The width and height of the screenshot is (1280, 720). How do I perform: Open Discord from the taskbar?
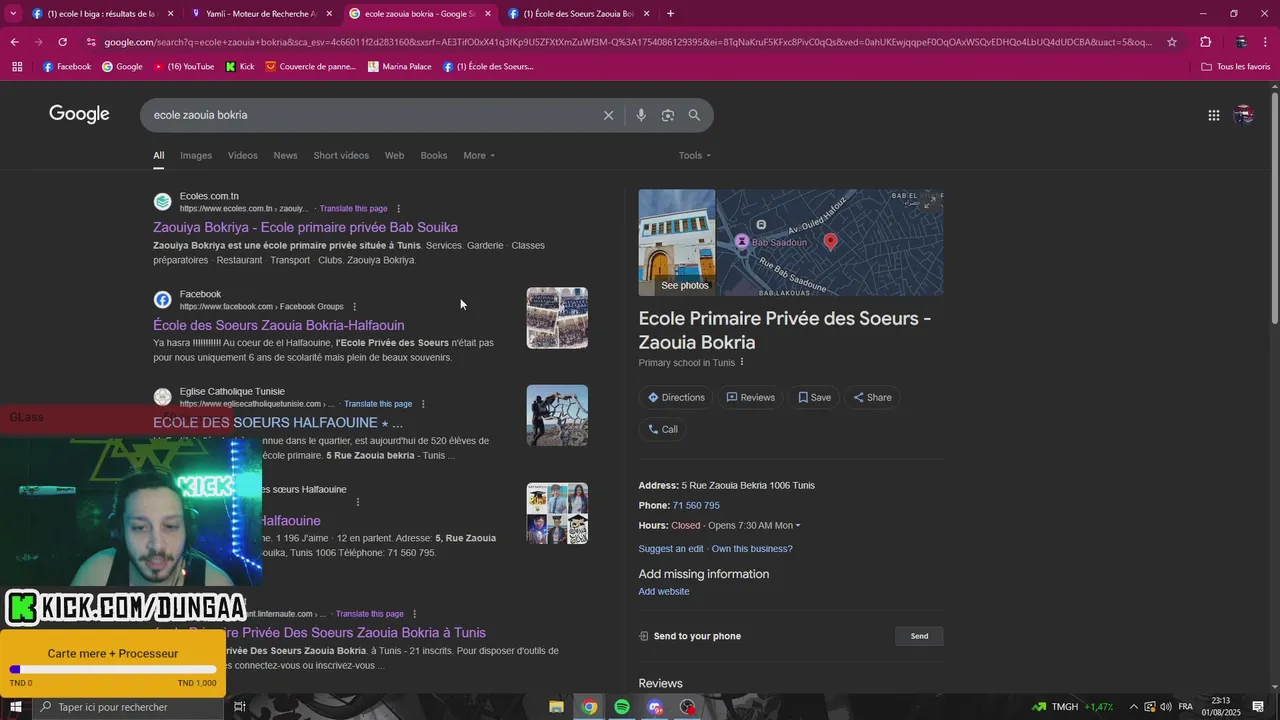click(655, 707)
